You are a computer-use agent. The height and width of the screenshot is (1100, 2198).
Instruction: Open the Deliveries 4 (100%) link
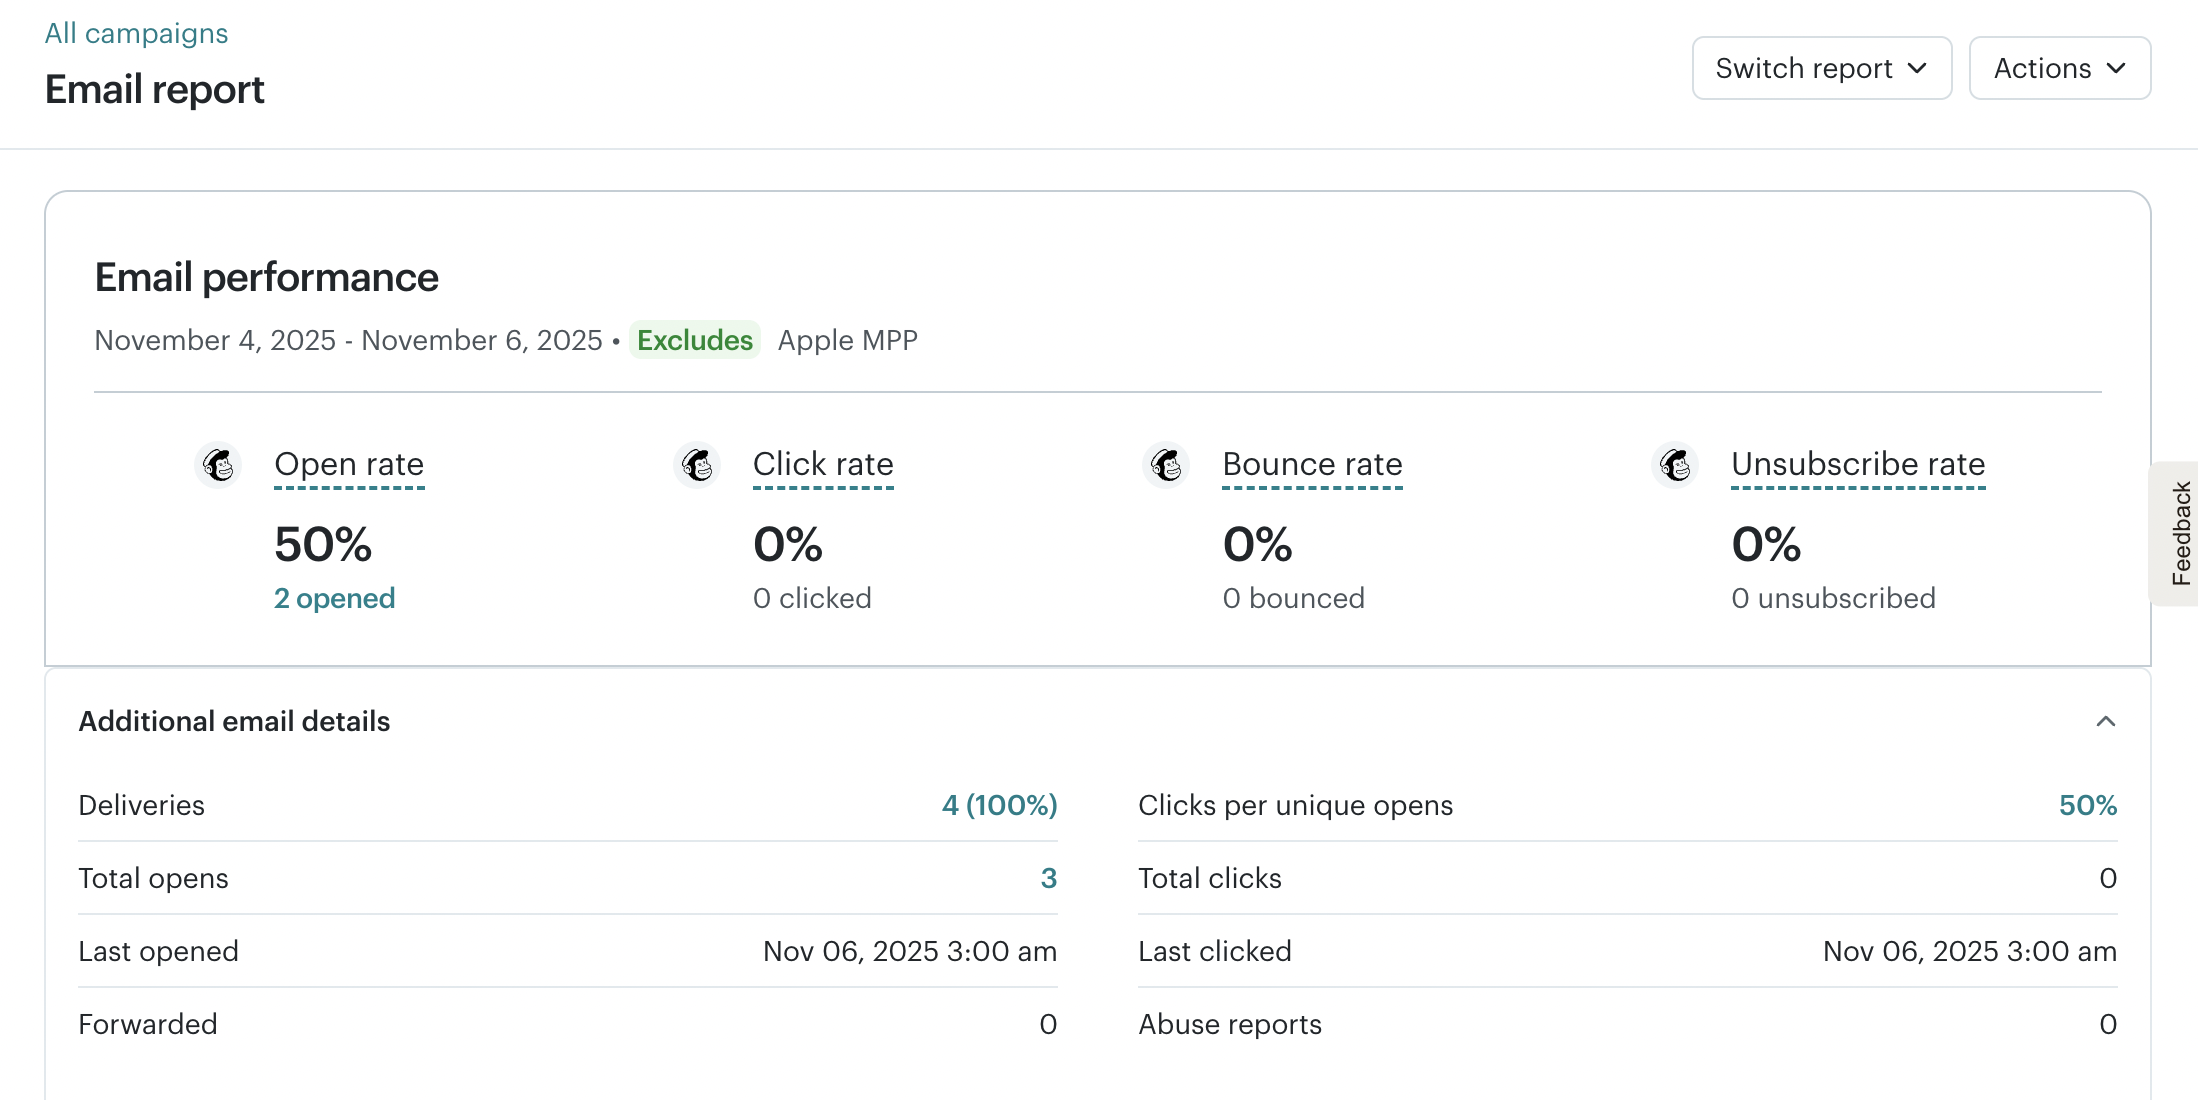coord(999,805)
